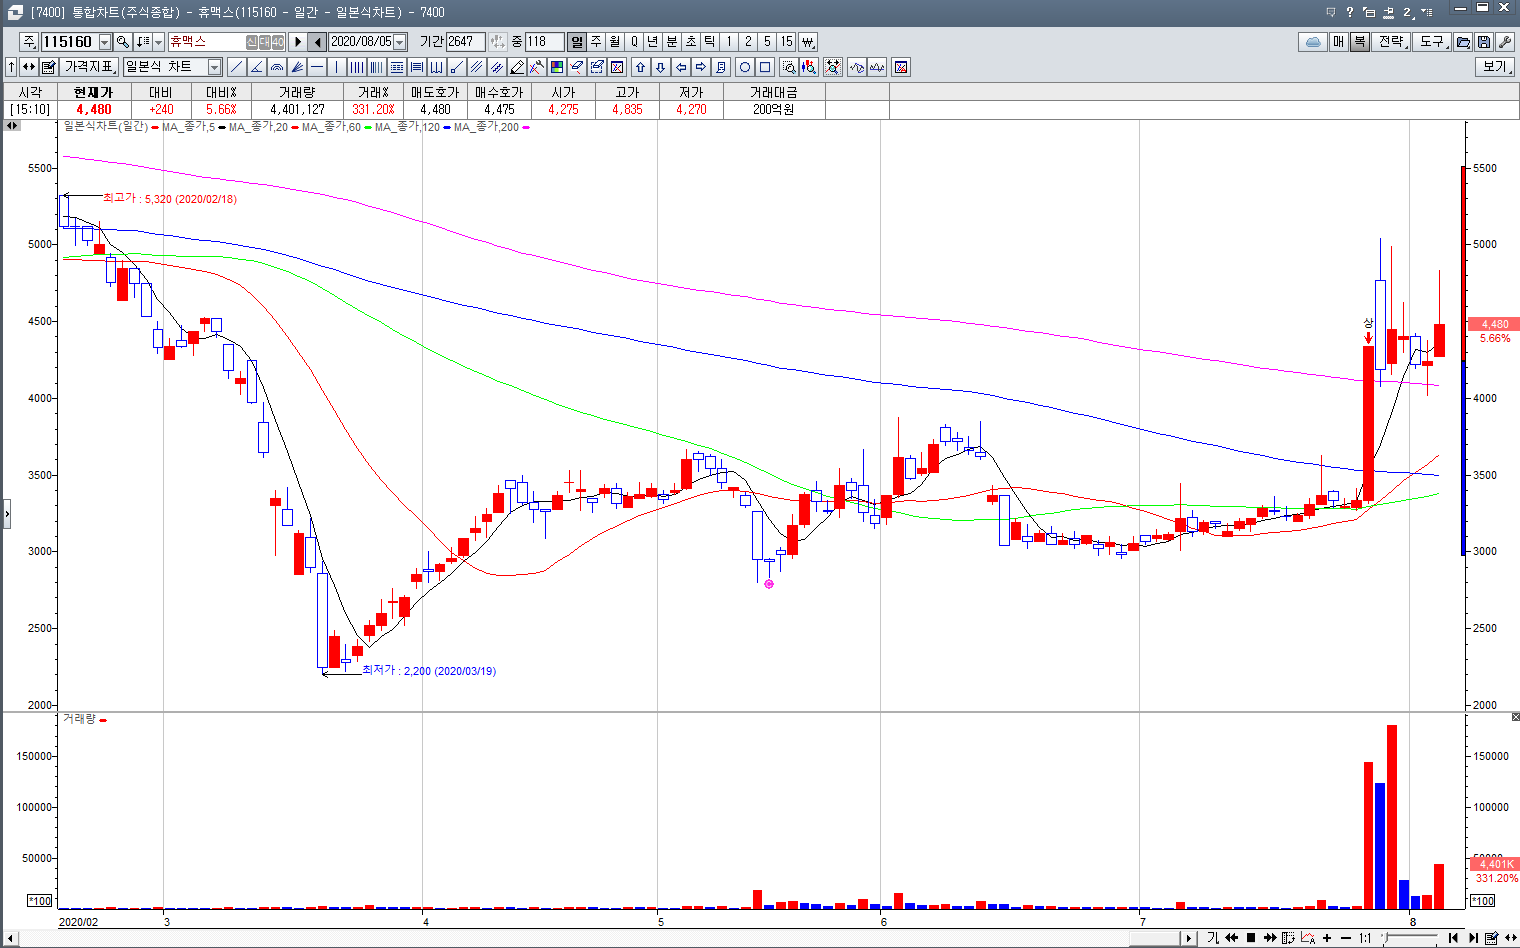1520x948 pixels.
Task: Toggle the 복 button on
Action: (1359, 42)
